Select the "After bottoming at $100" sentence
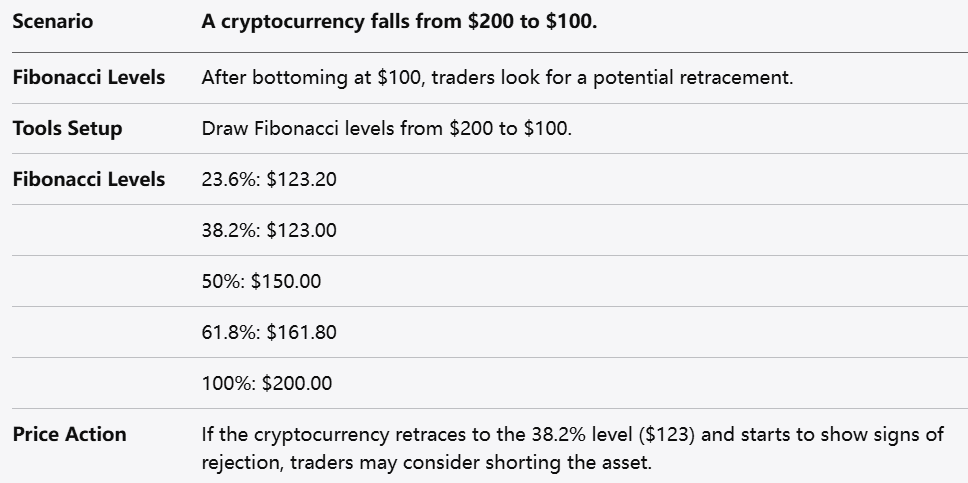 pos(497,77)
